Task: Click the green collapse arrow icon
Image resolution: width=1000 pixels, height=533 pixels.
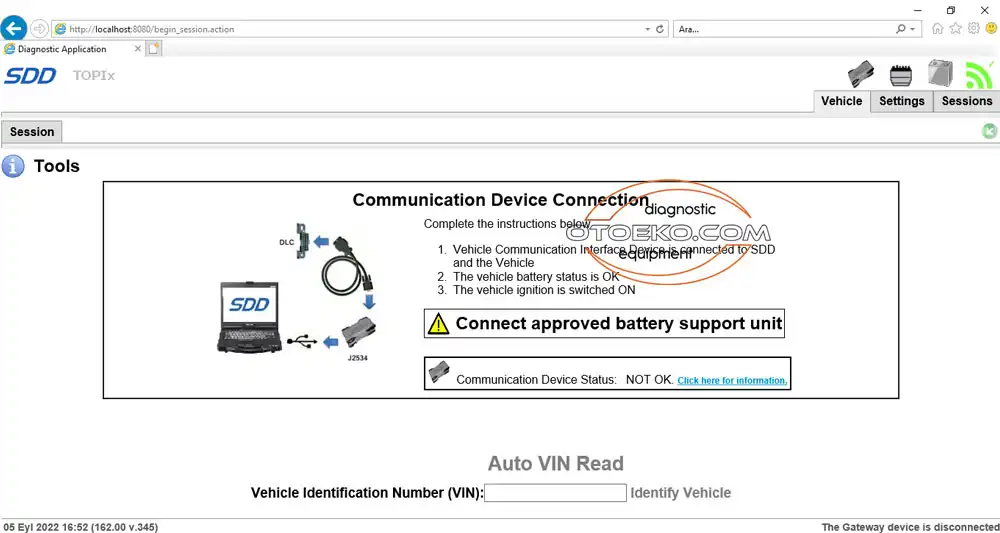Action: (989, 131)
